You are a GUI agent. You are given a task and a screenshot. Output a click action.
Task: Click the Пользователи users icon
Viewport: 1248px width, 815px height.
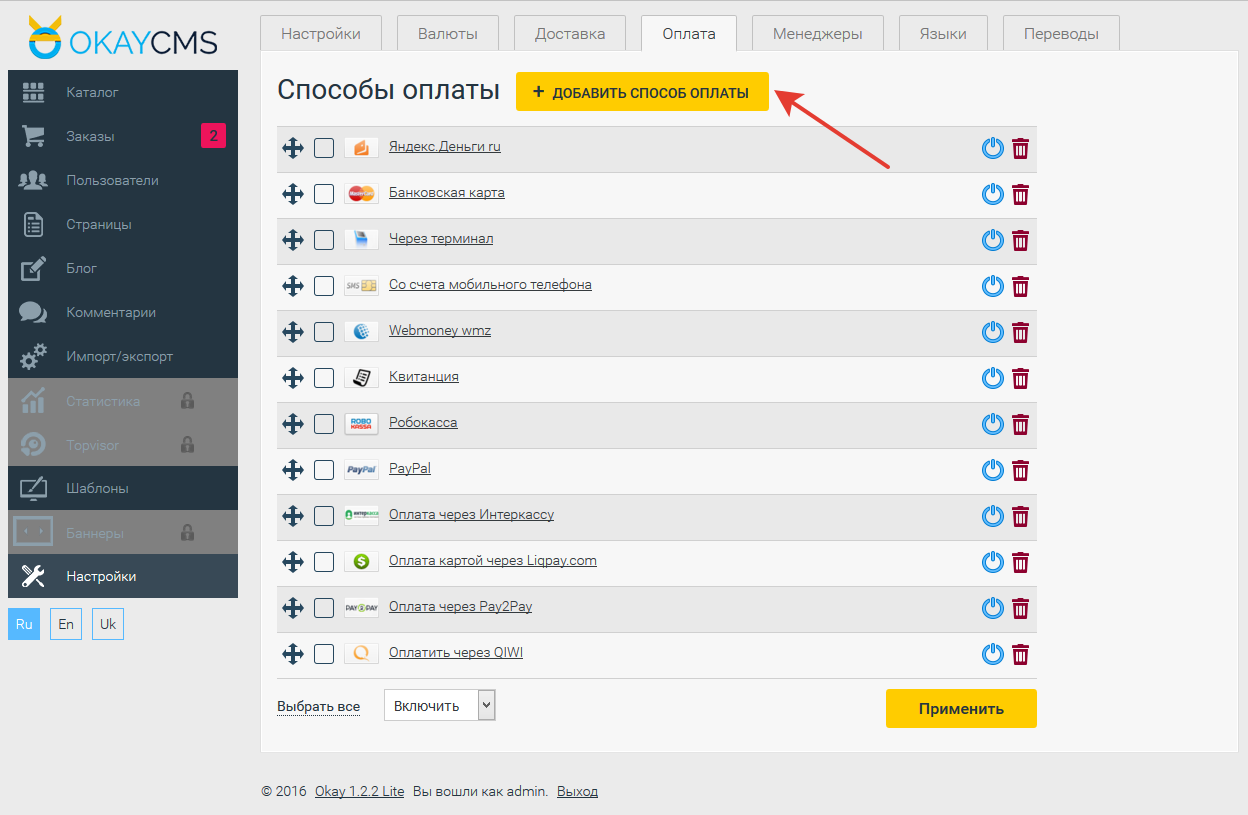[34, 180]
